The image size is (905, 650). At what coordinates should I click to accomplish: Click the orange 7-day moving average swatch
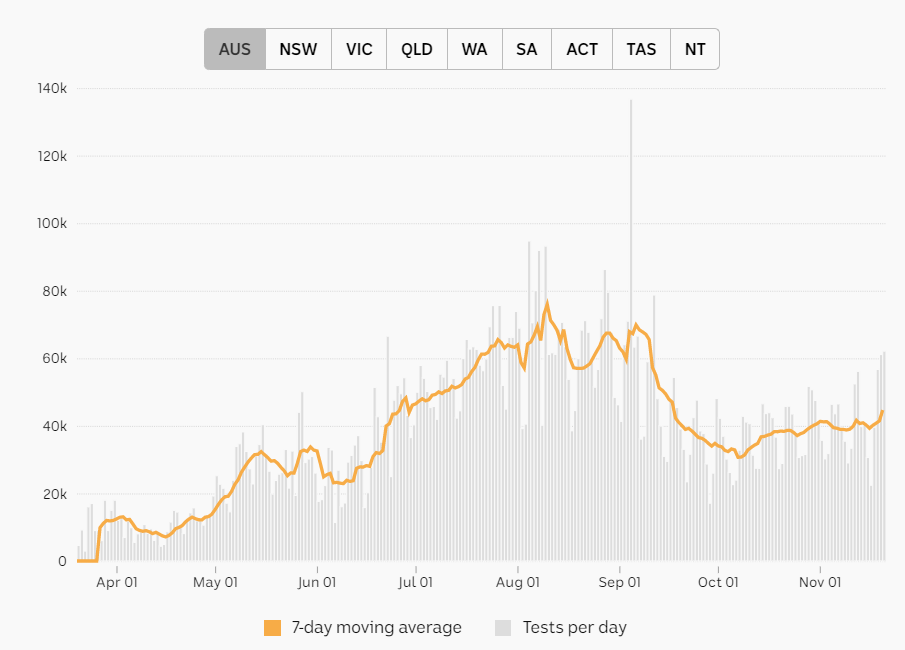pos(272,628)
